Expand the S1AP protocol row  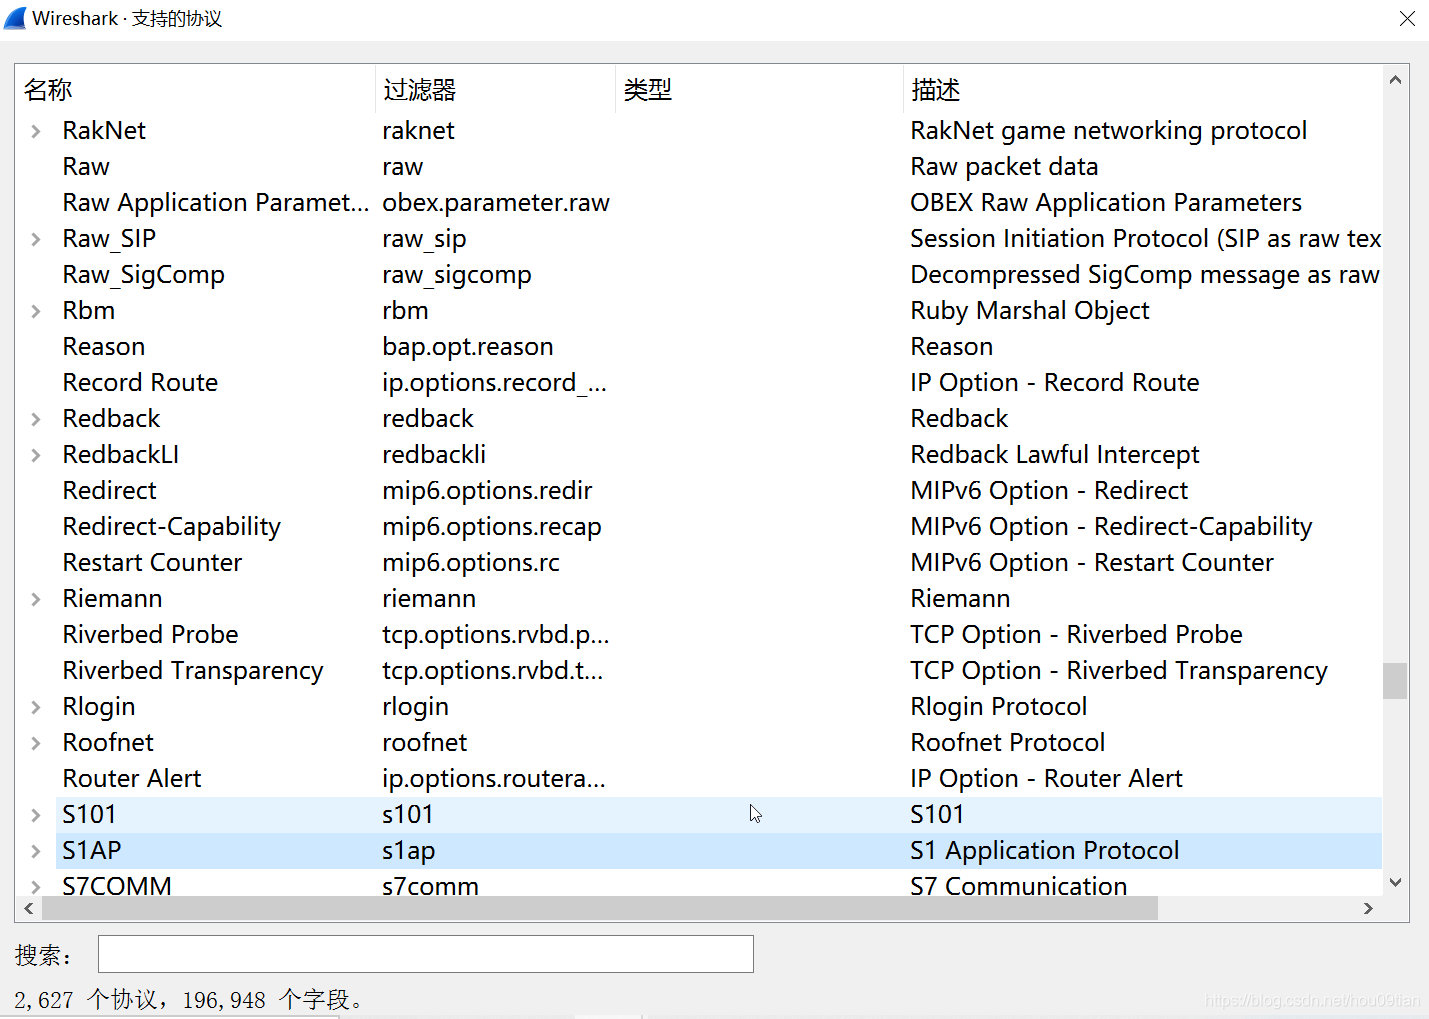pos(36,851)
